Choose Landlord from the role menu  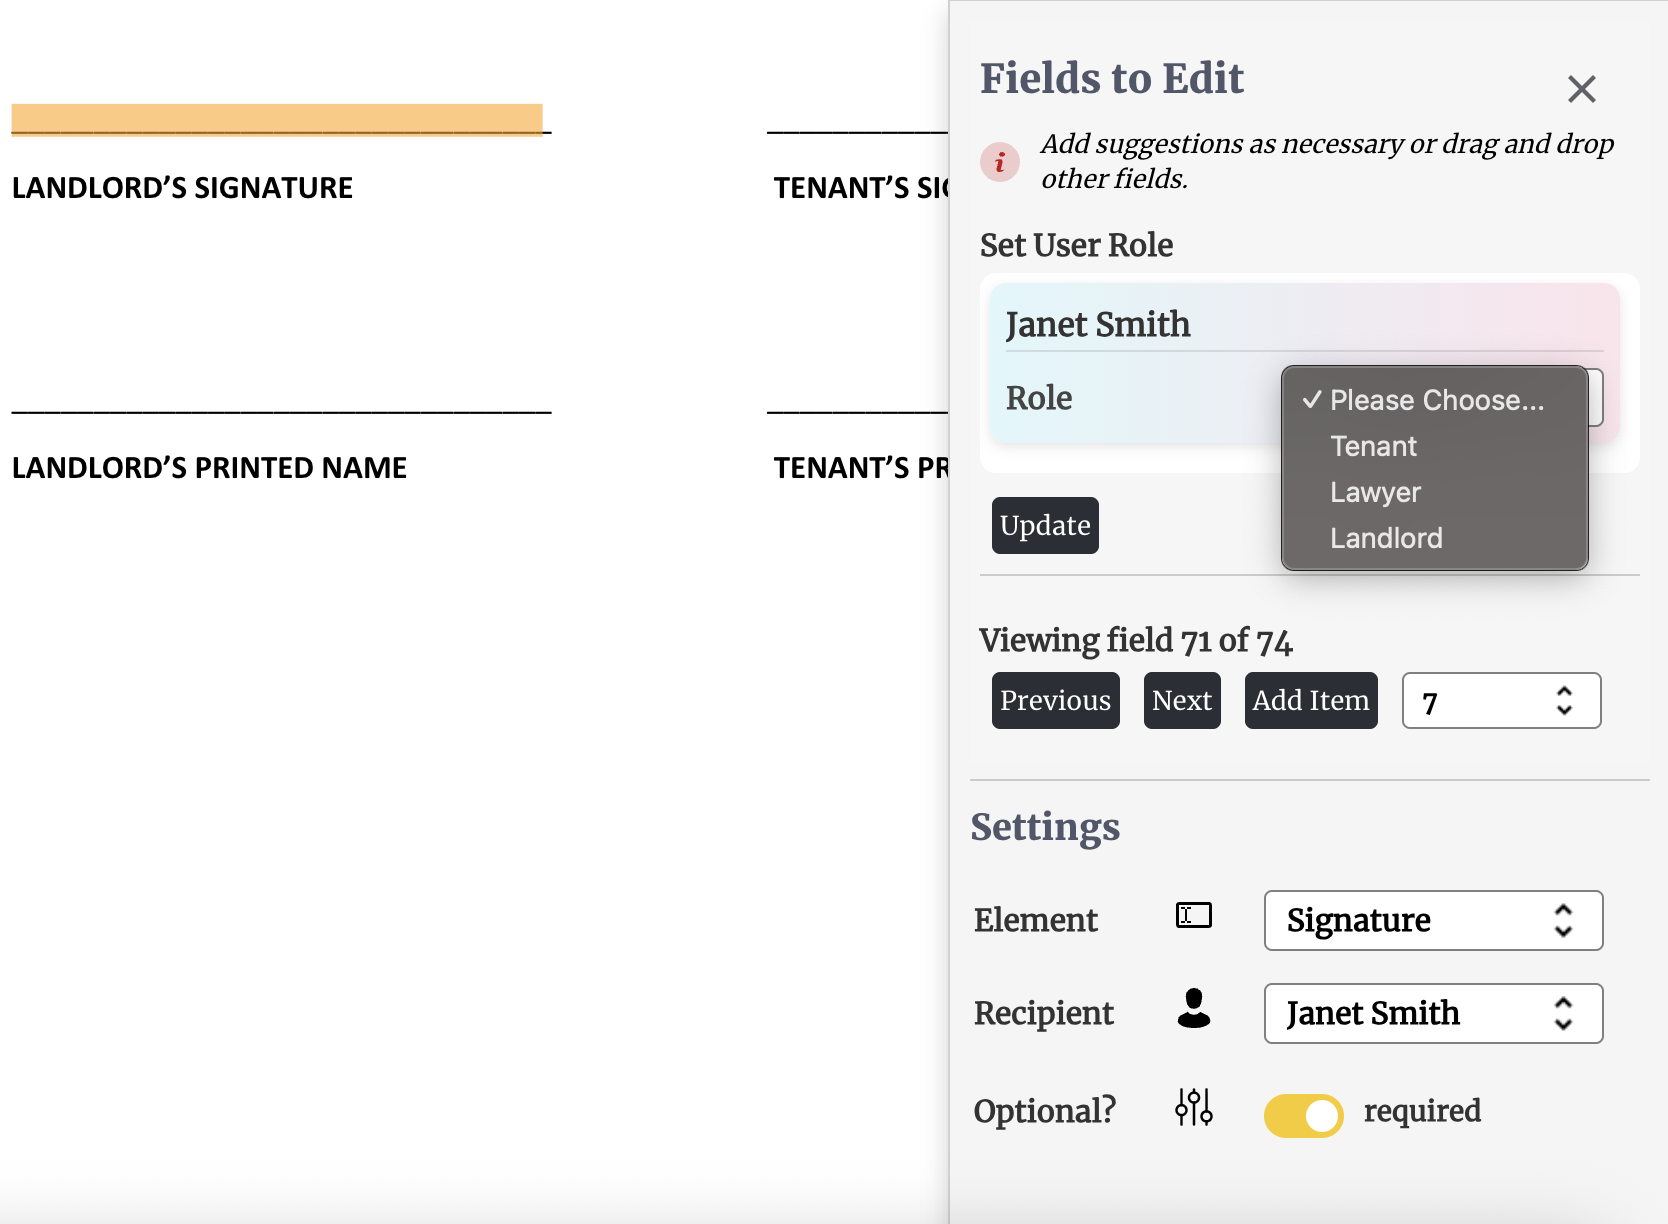(1386, 538)
